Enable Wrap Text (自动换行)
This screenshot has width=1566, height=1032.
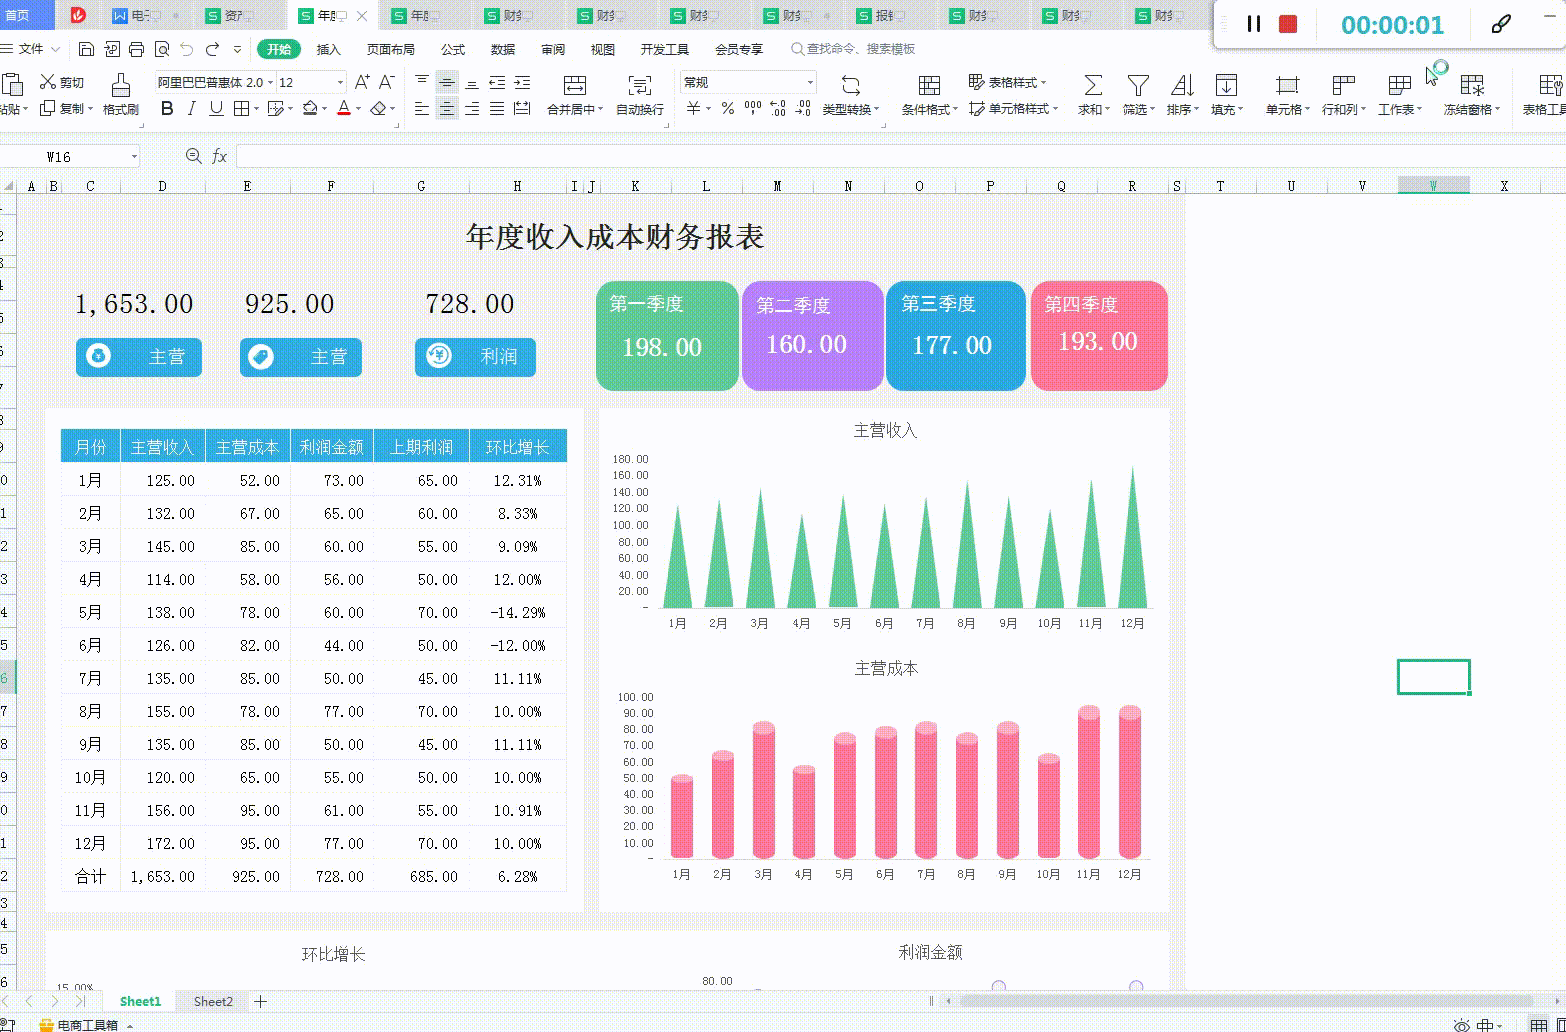point(638,95)
